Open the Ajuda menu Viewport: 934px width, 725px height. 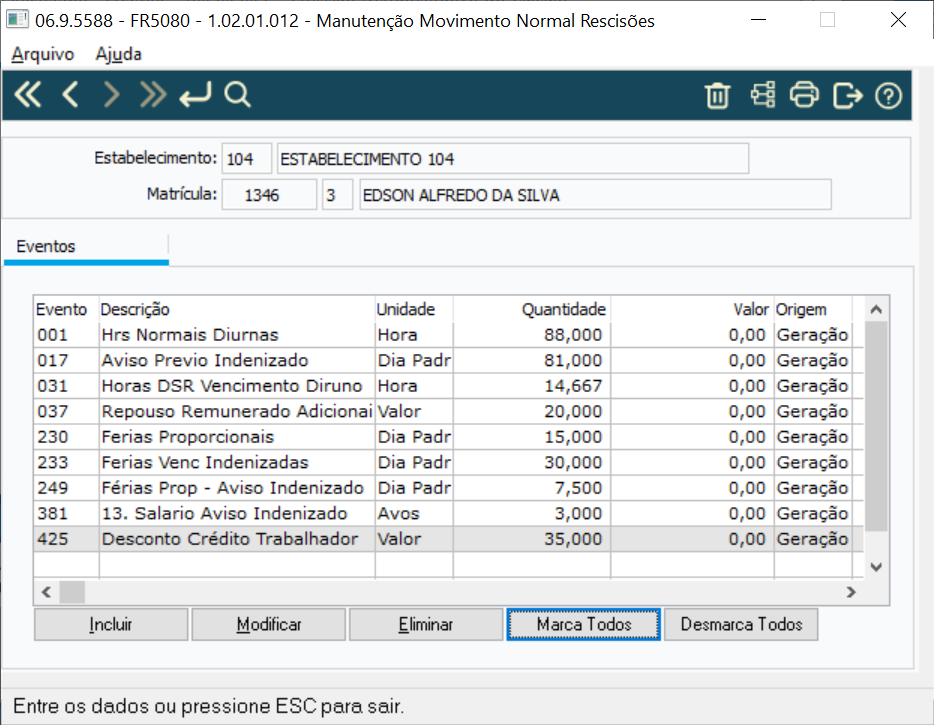click(x=119, y=54)
